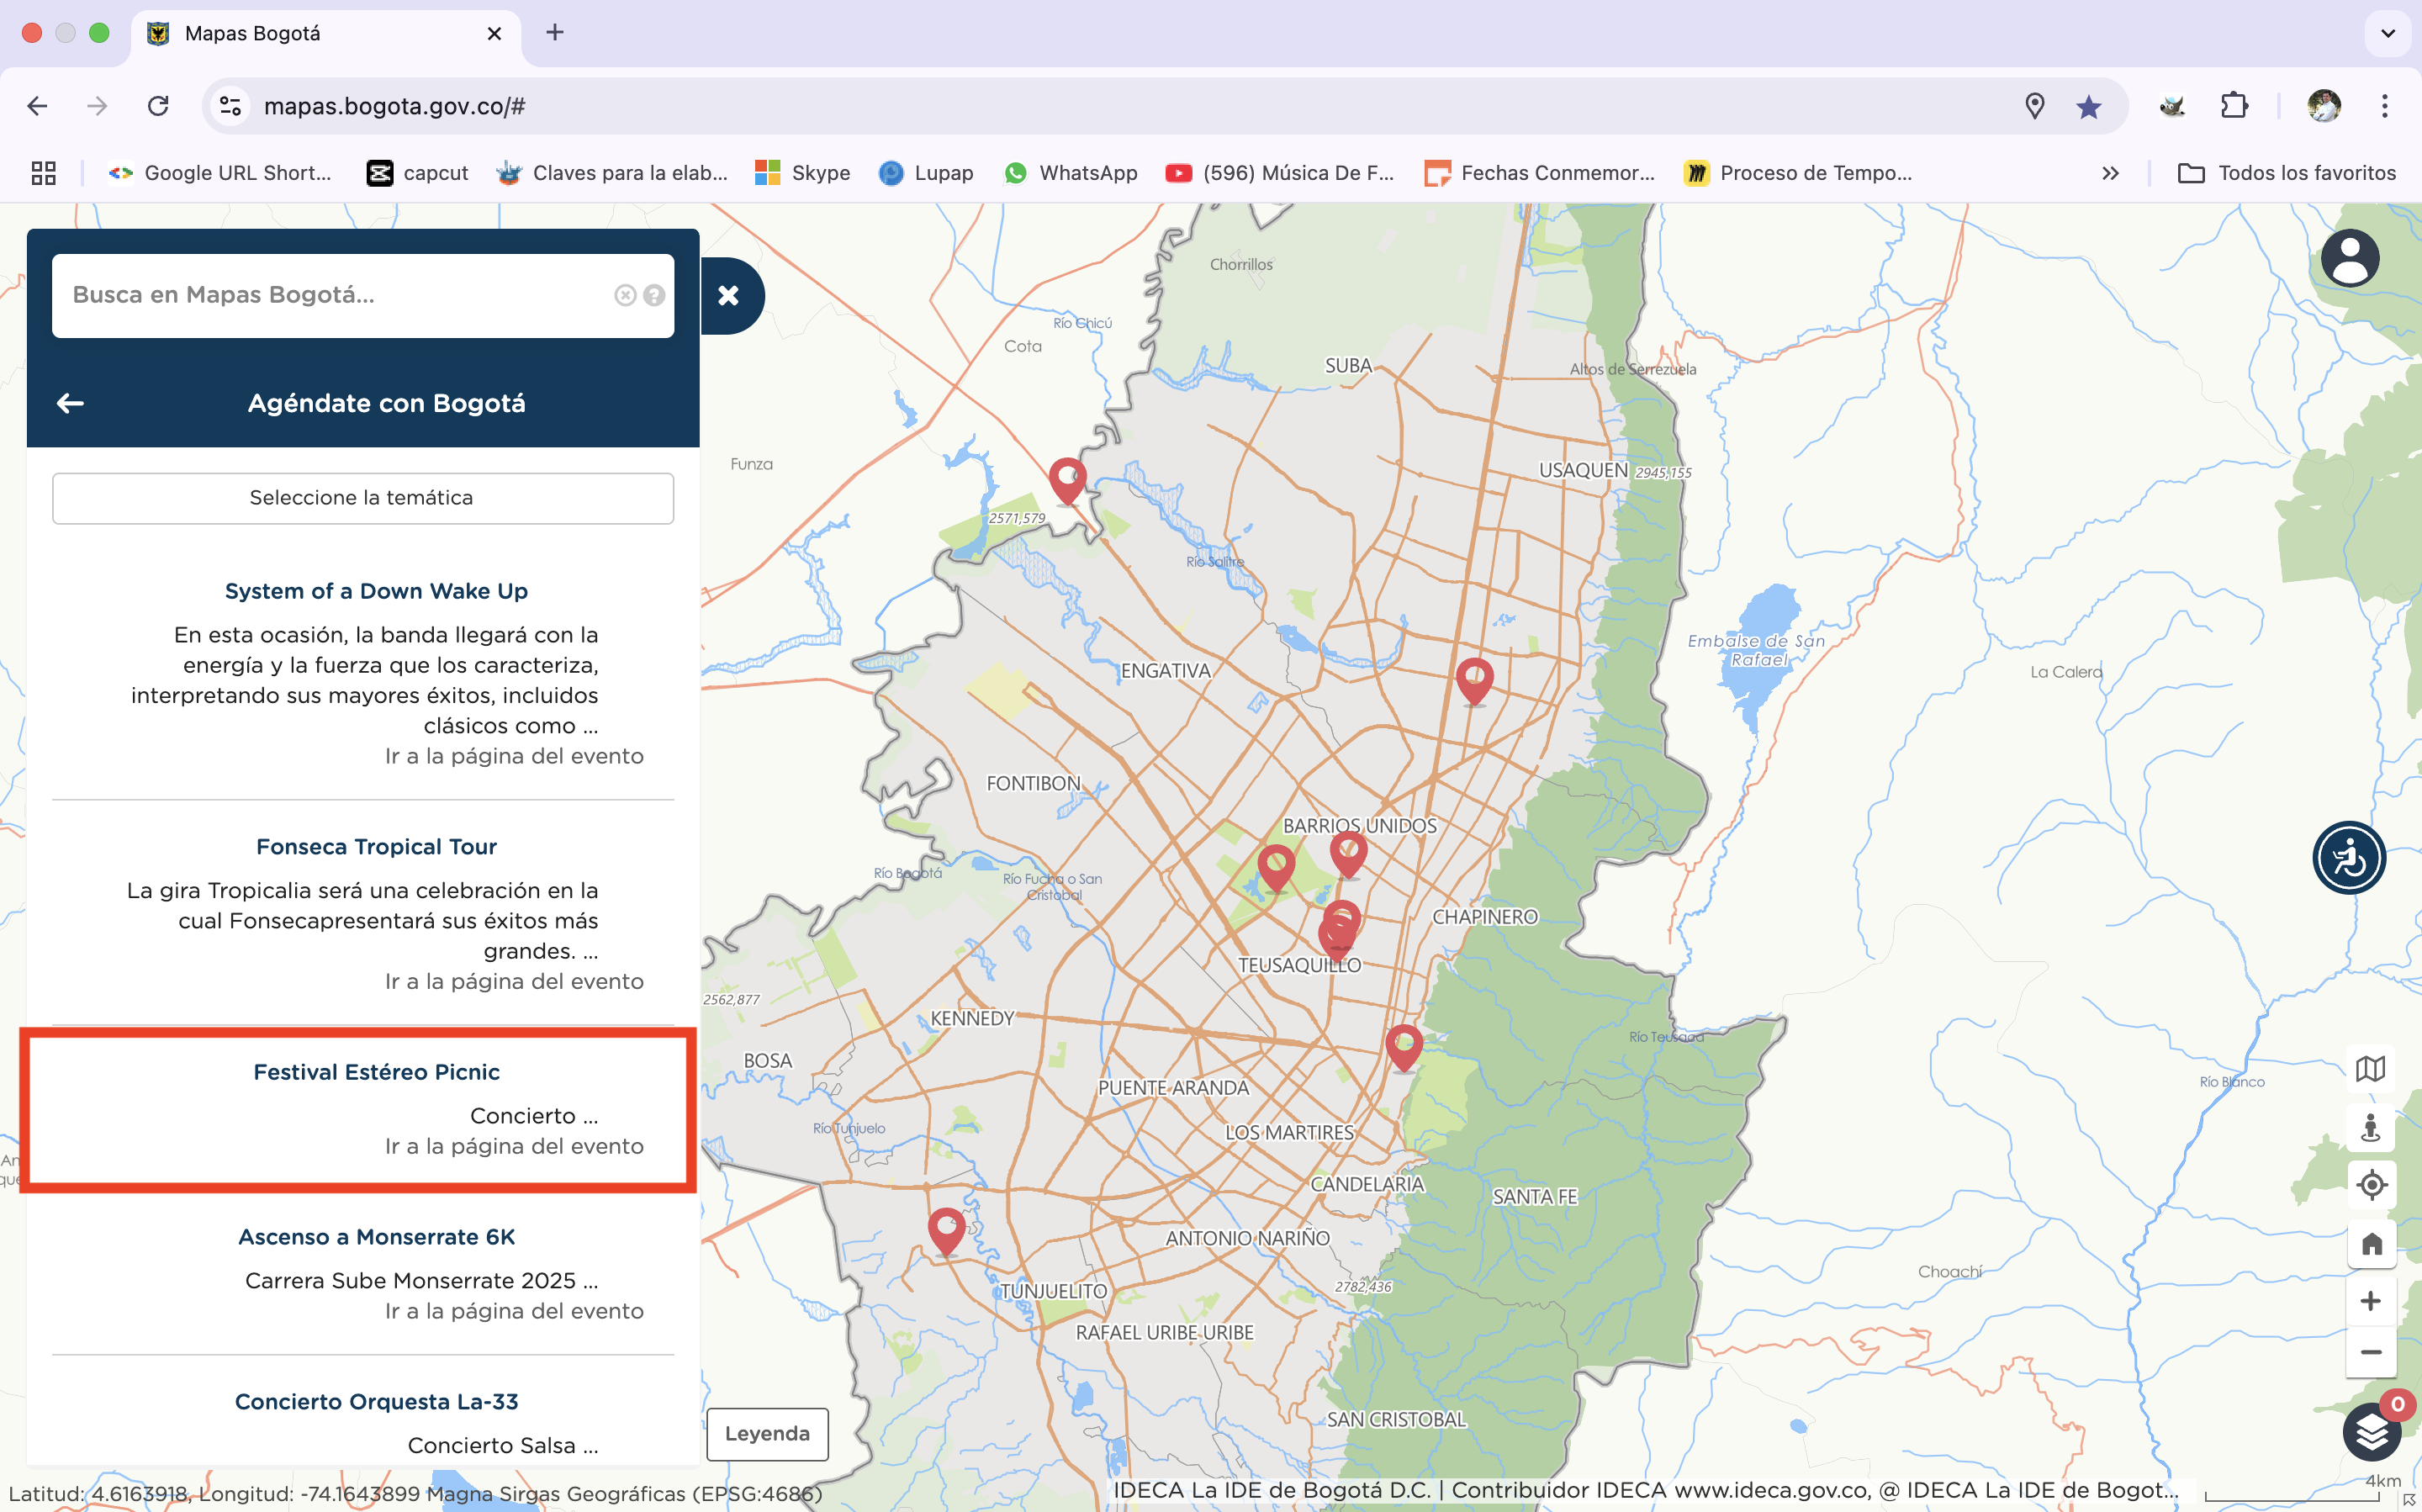Toggle the Leyenda legend panel
The height and width of the screenshot is (1512, 2422).
tap(767, 1433)
